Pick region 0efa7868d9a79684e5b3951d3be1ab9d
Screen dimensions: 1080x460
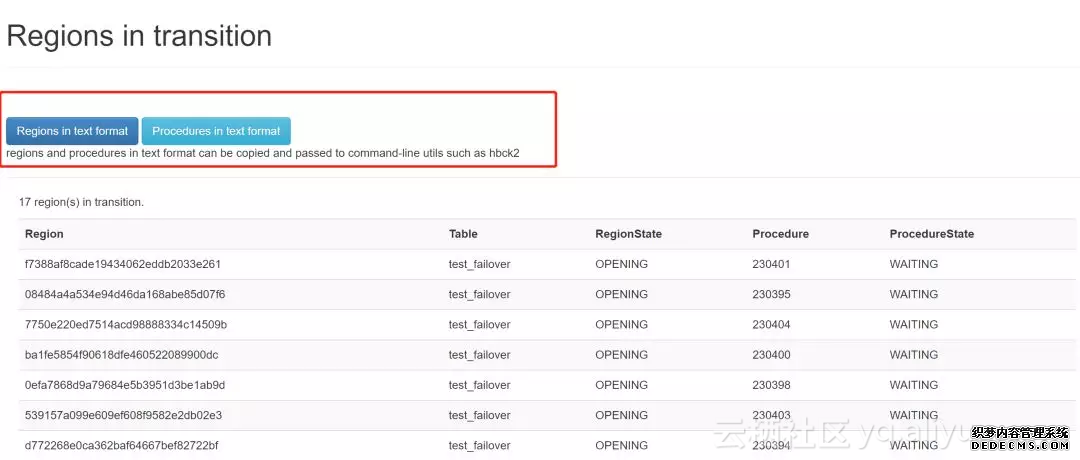pos(125,385)
